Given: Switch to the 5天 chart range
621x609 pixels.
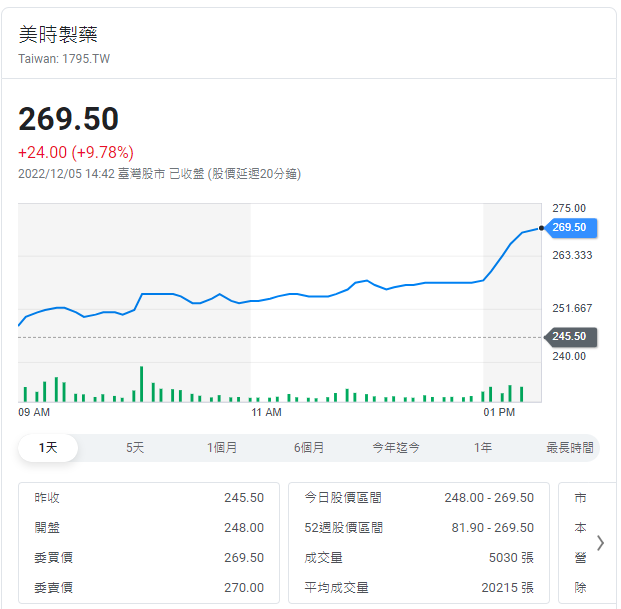Looking at the screenshot, I should [x=135, y=448].
